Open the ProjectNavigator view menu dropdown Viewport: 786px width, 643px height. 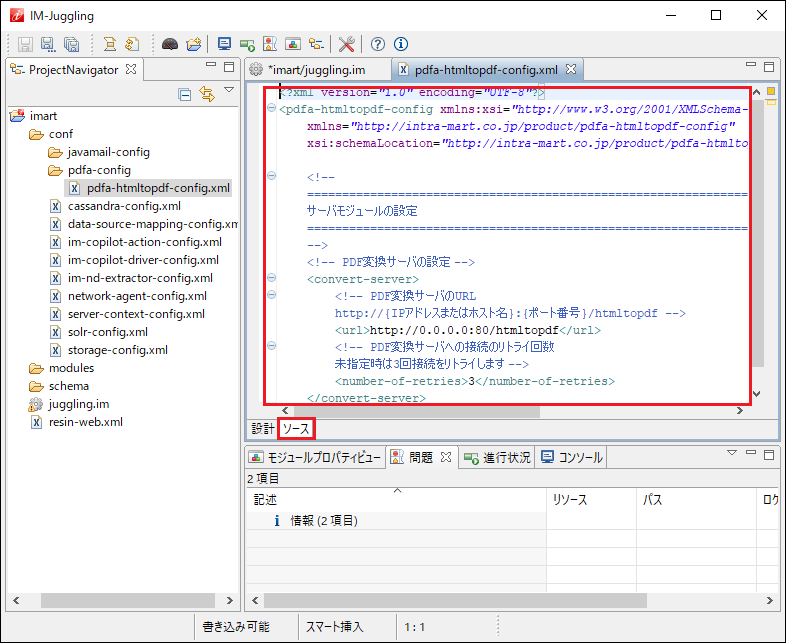(x=228, y=92)
